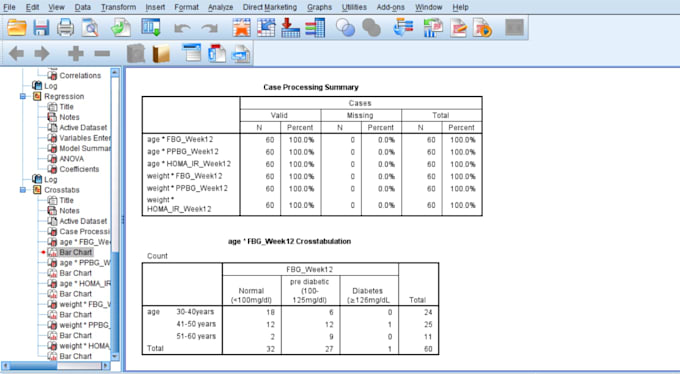This screenshot has width=680, height=374.
Task: Open Print Preview with the magnifier page icon
Action: point(91,28)
